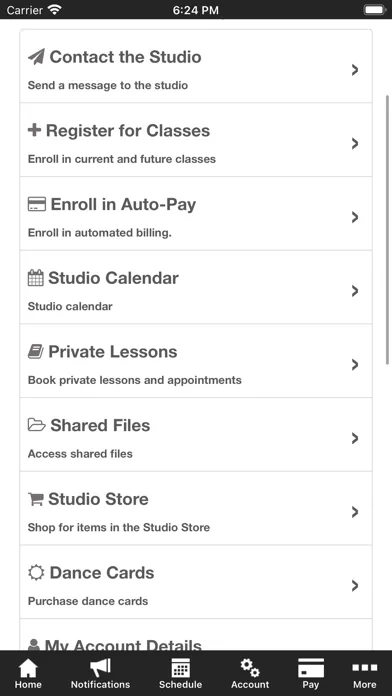Viewport: 392px width, 696px height.
Task: Go to the Home tab
Action: [x=28, y=674]
